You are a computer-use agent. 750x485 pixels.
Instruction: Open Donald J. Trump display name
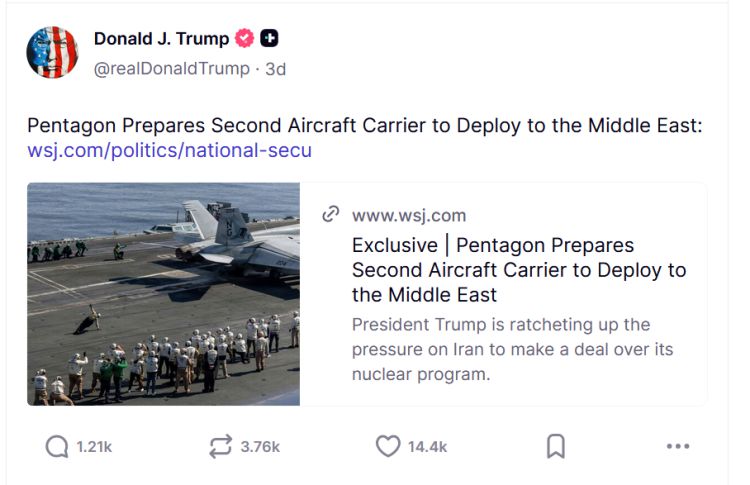click(x=161, y=39)
